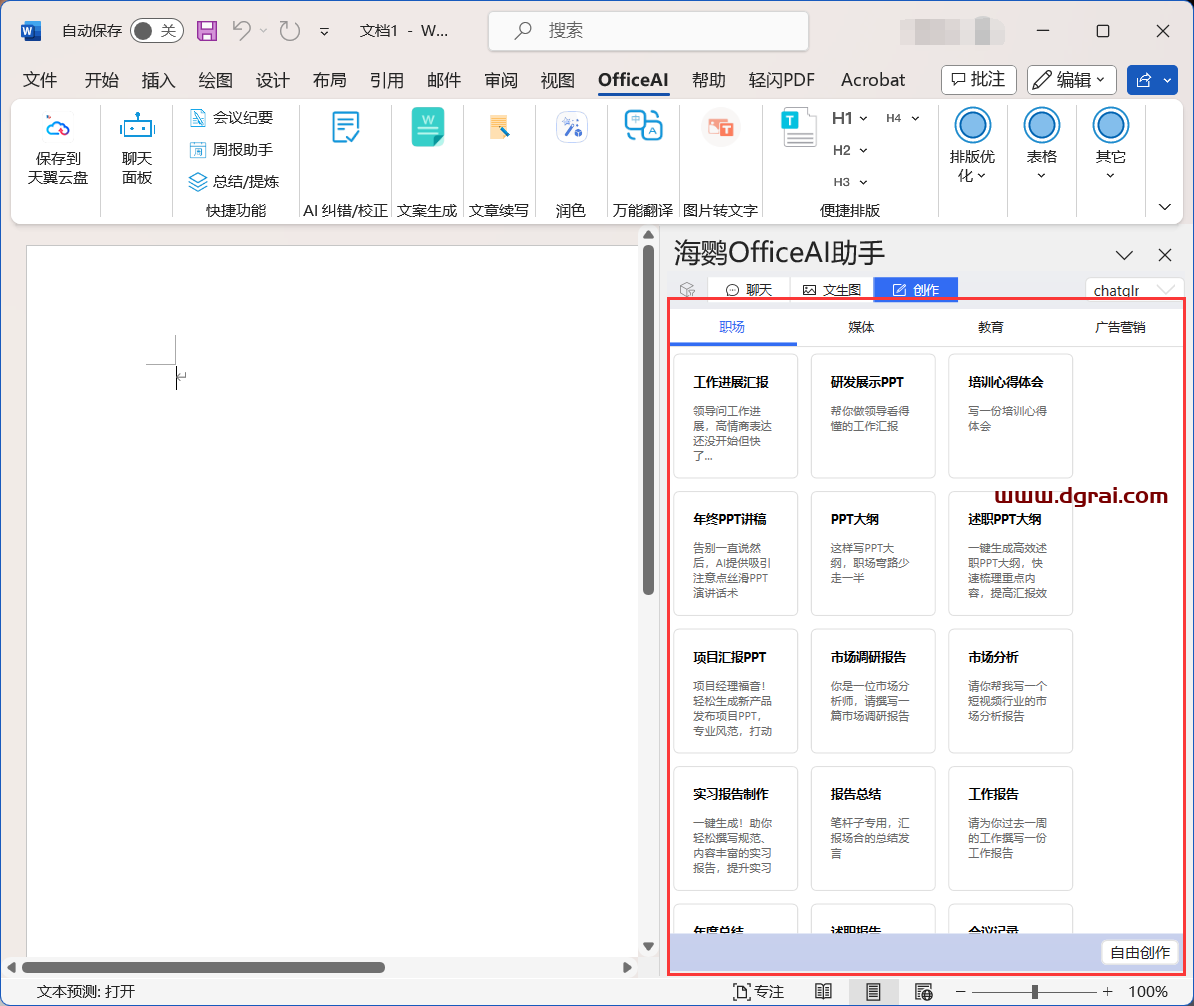Viewport: 1194px width, 1006px height.
Task: Select the 周报助手 quick function
Action: coord(231,149)
